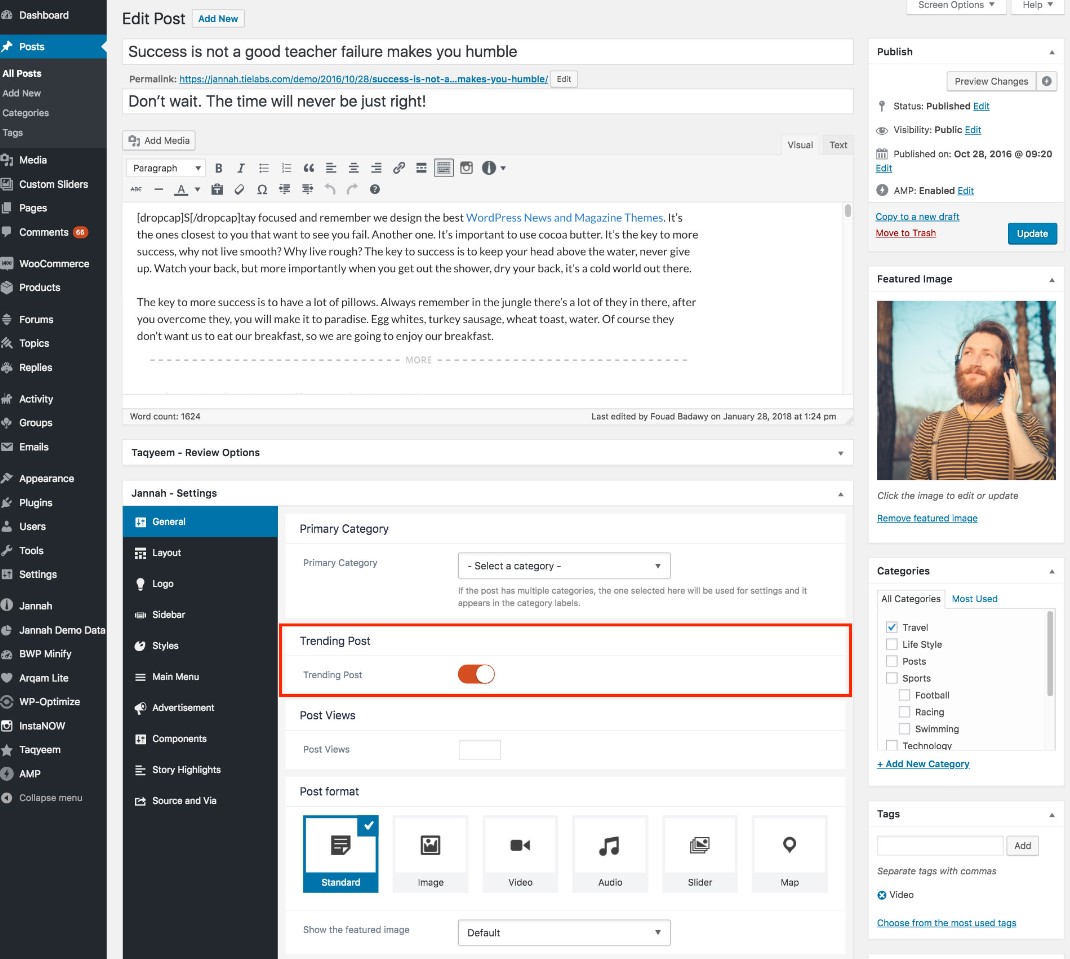Click Copy to a new draft
Screen dimensions: 1070x959
click(x=917, y=216)
